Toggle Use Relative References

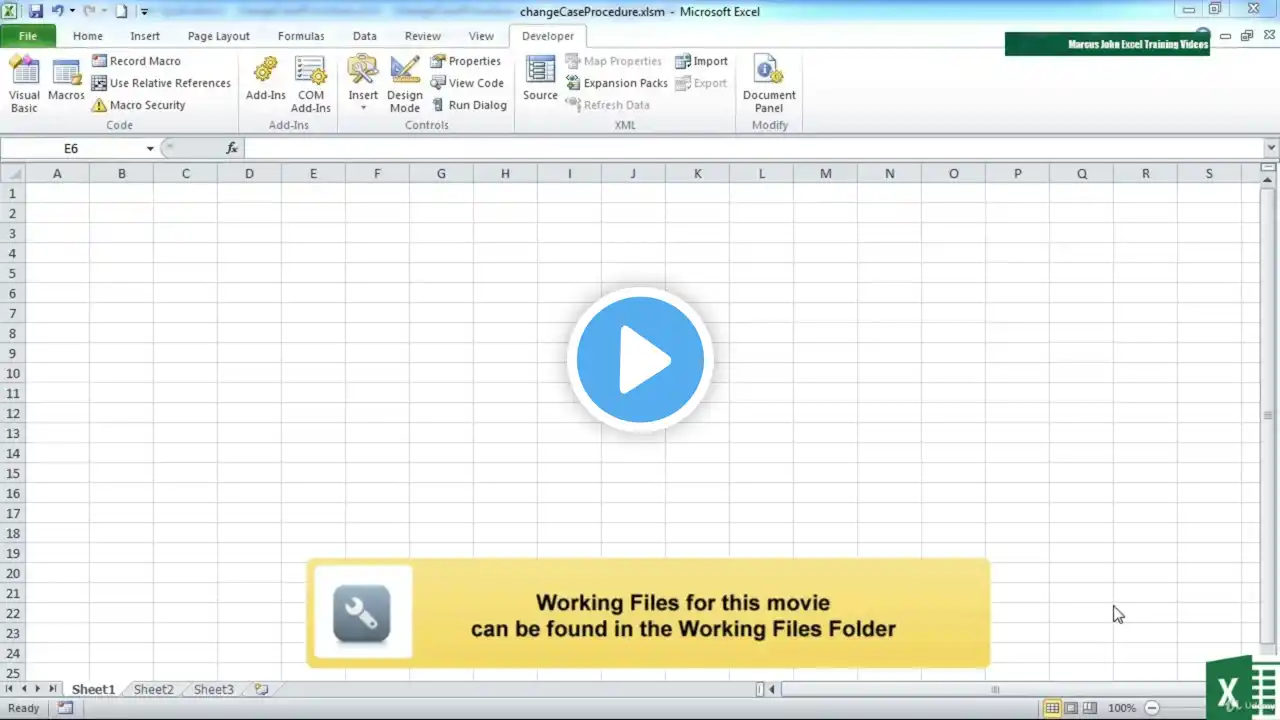[161, 83]
